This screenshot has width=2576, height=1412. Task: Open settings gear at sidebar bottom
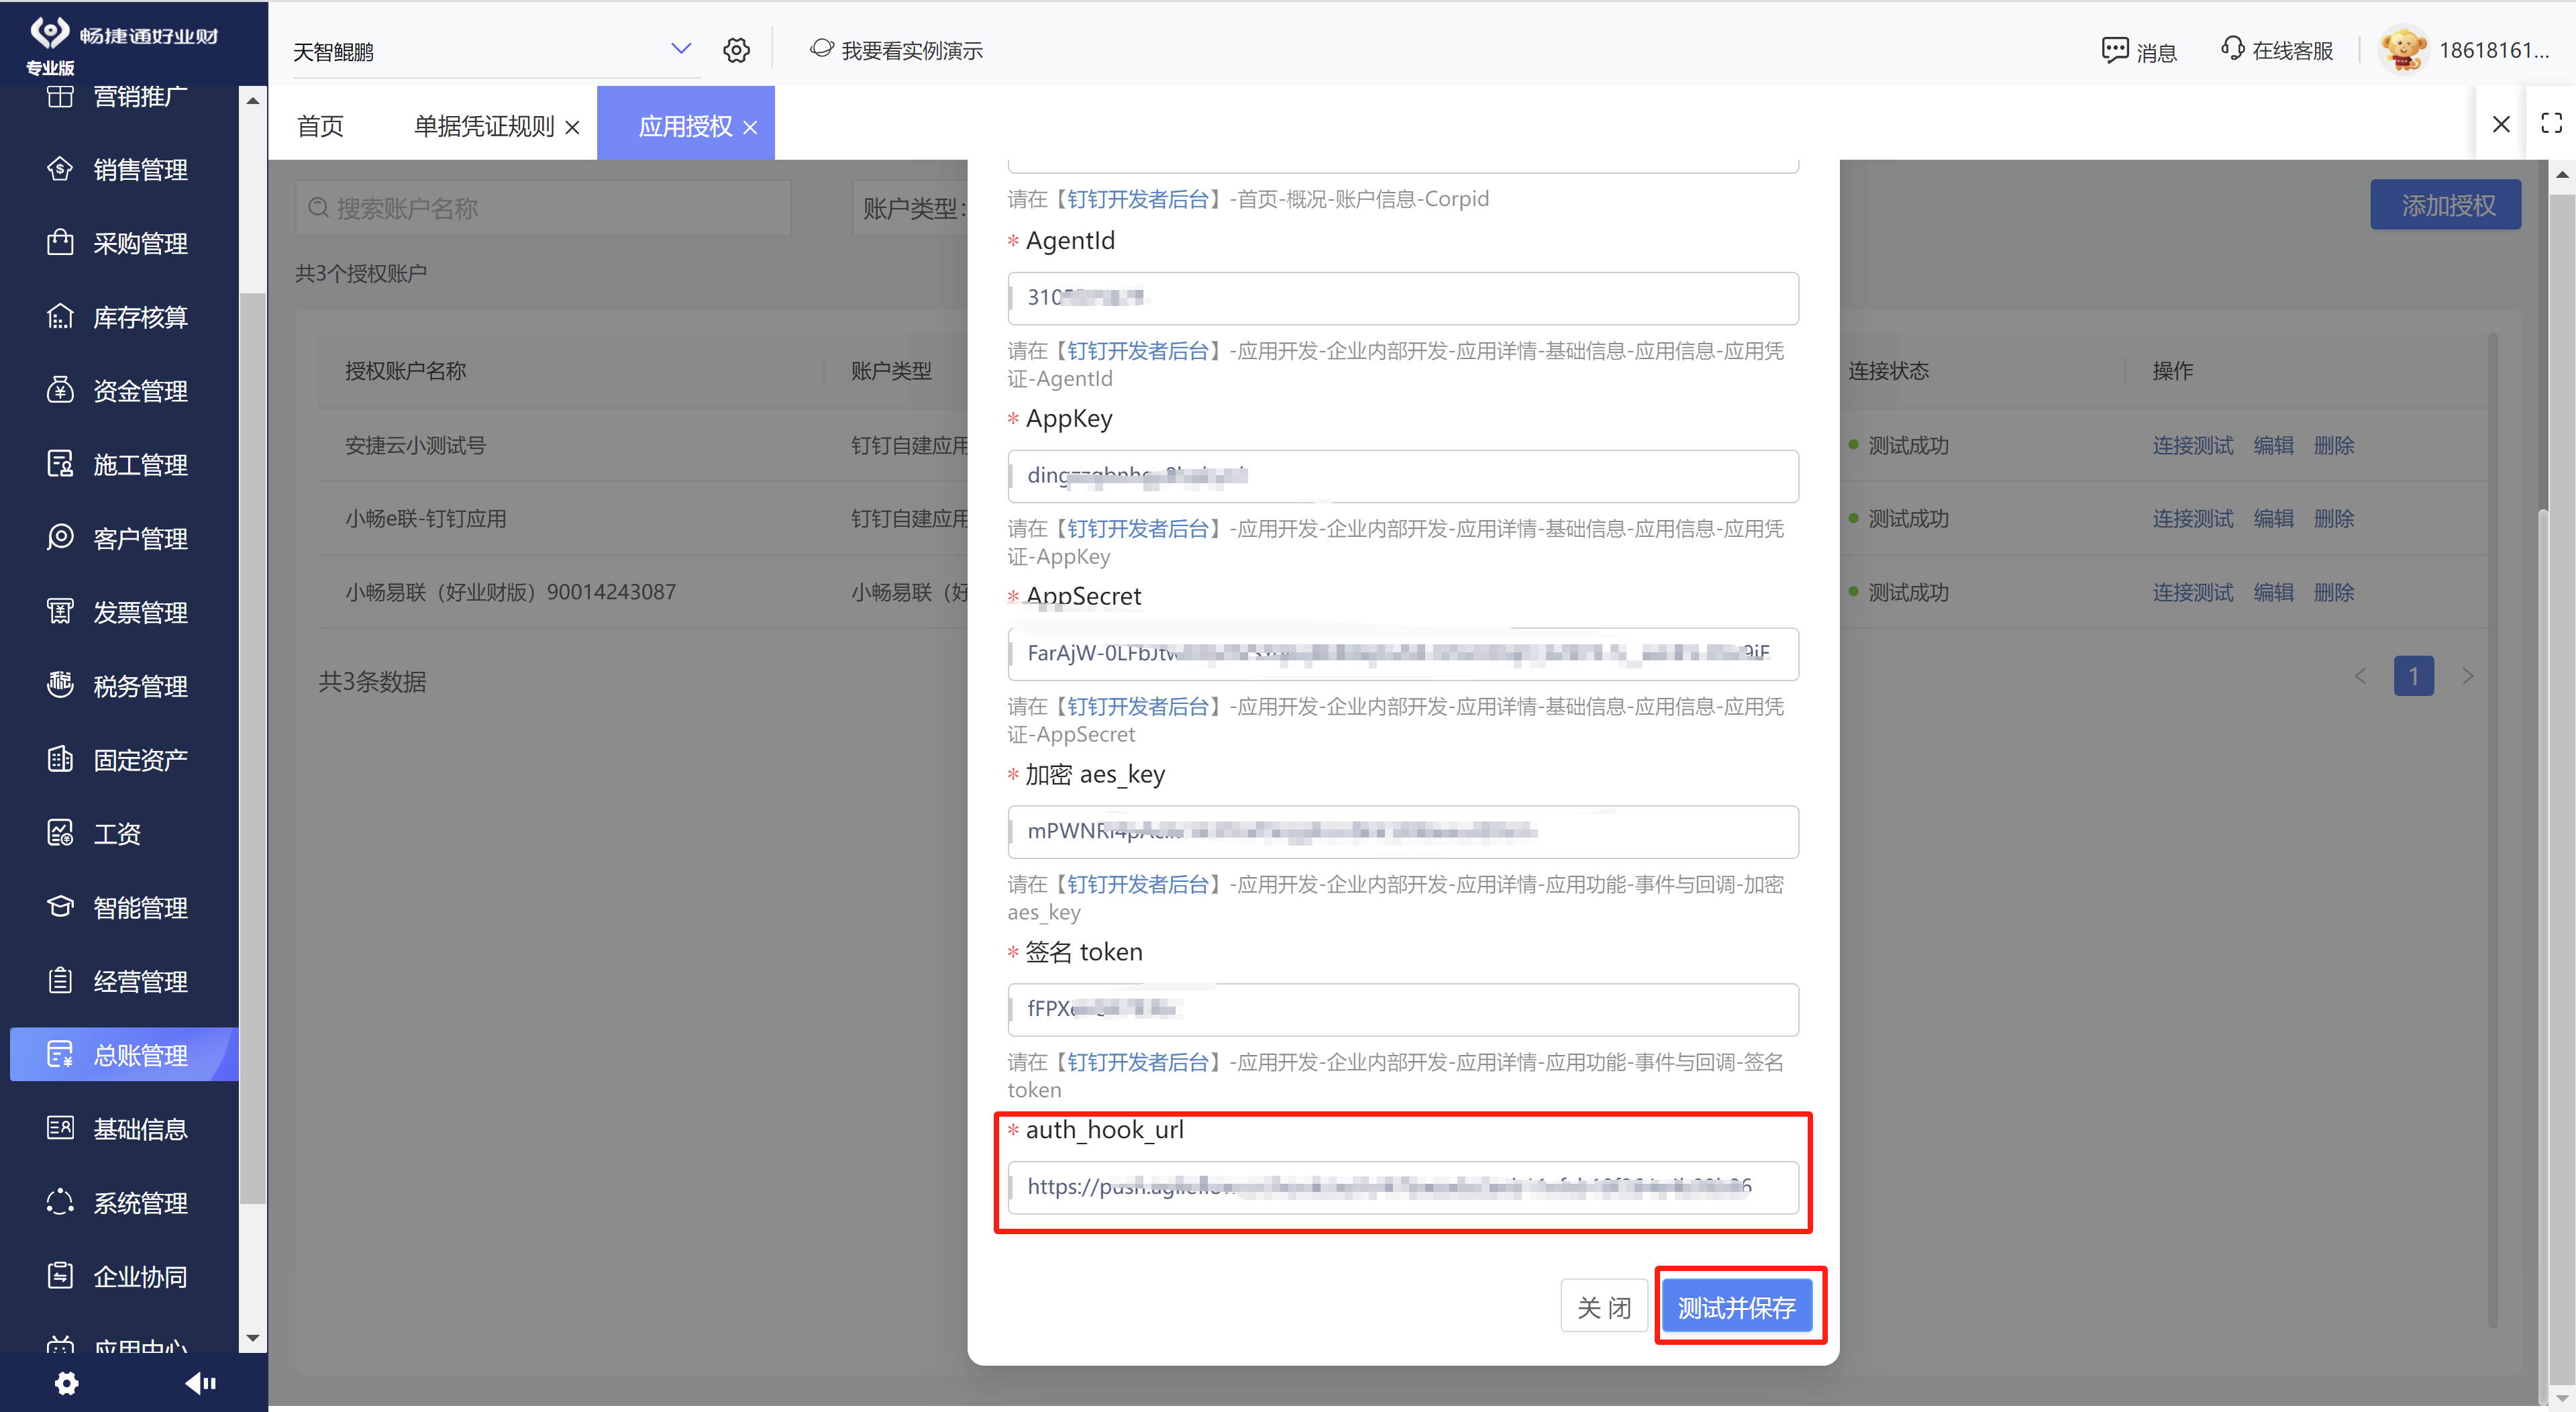click(66, 1383)
